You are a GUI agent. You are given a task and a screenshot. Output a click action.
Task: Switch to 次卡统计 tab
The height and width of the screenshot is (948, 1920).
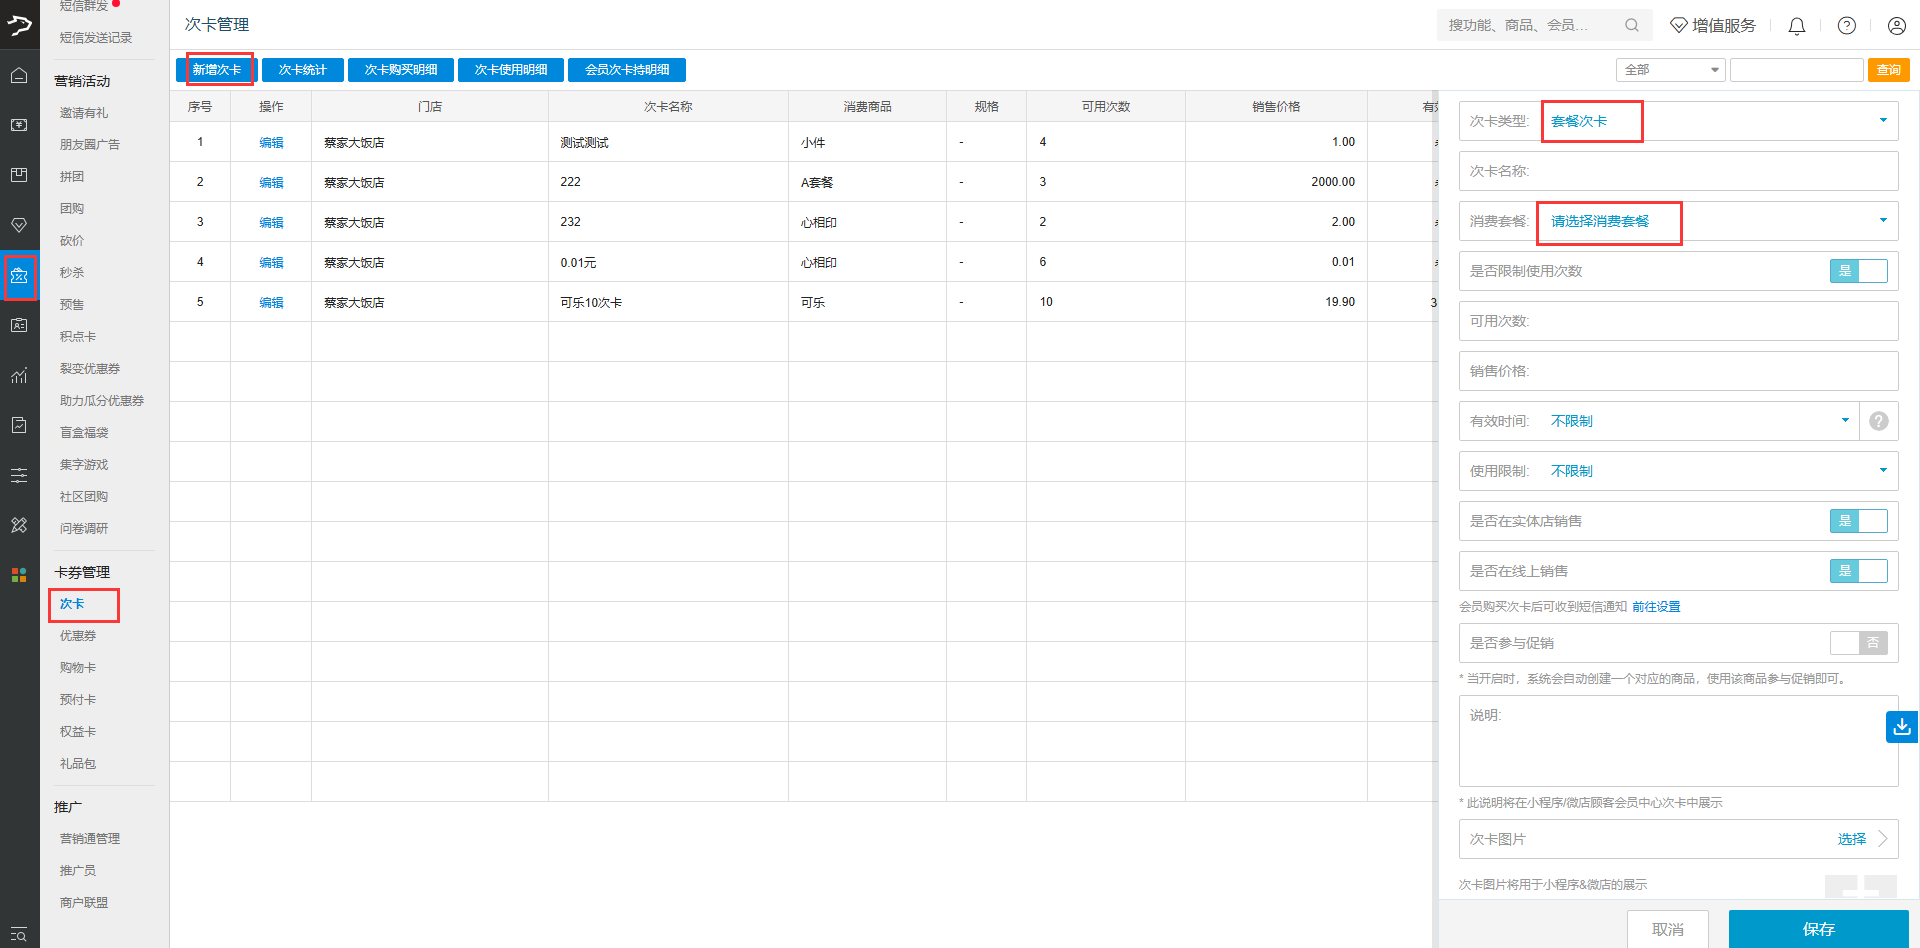point(303,70)
